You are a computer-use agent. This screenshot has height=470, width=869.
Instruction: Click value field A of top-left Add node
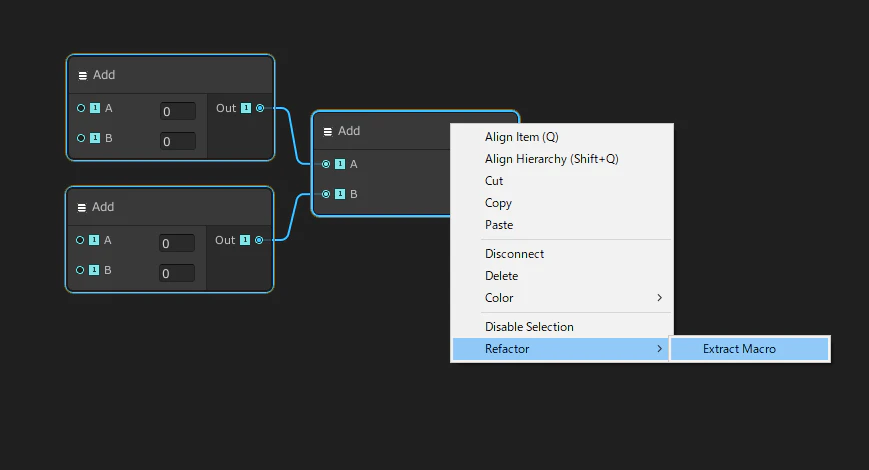pyautogui.click(x=178, y=111)
